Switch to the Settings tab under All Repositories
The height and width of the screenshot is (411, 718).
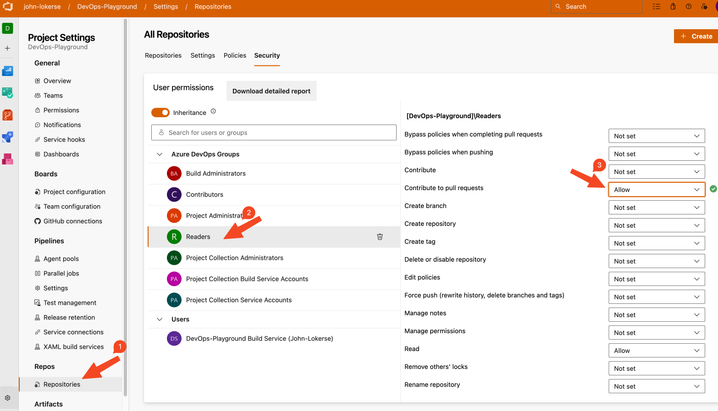202,55
